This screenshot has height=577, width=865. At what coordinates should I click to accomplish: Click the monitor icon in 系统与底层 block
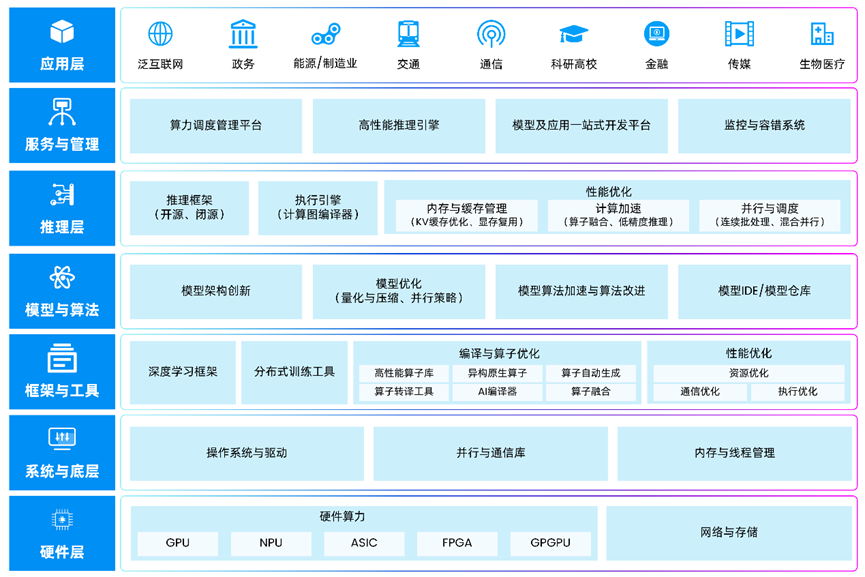click(x=62, y=439)
